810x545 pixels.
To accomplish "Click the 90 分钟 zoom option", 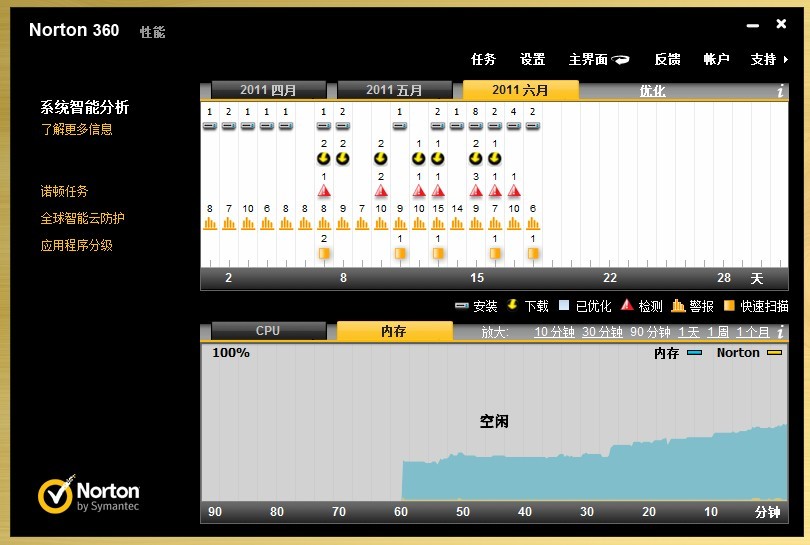I will [x=650, y=332].
